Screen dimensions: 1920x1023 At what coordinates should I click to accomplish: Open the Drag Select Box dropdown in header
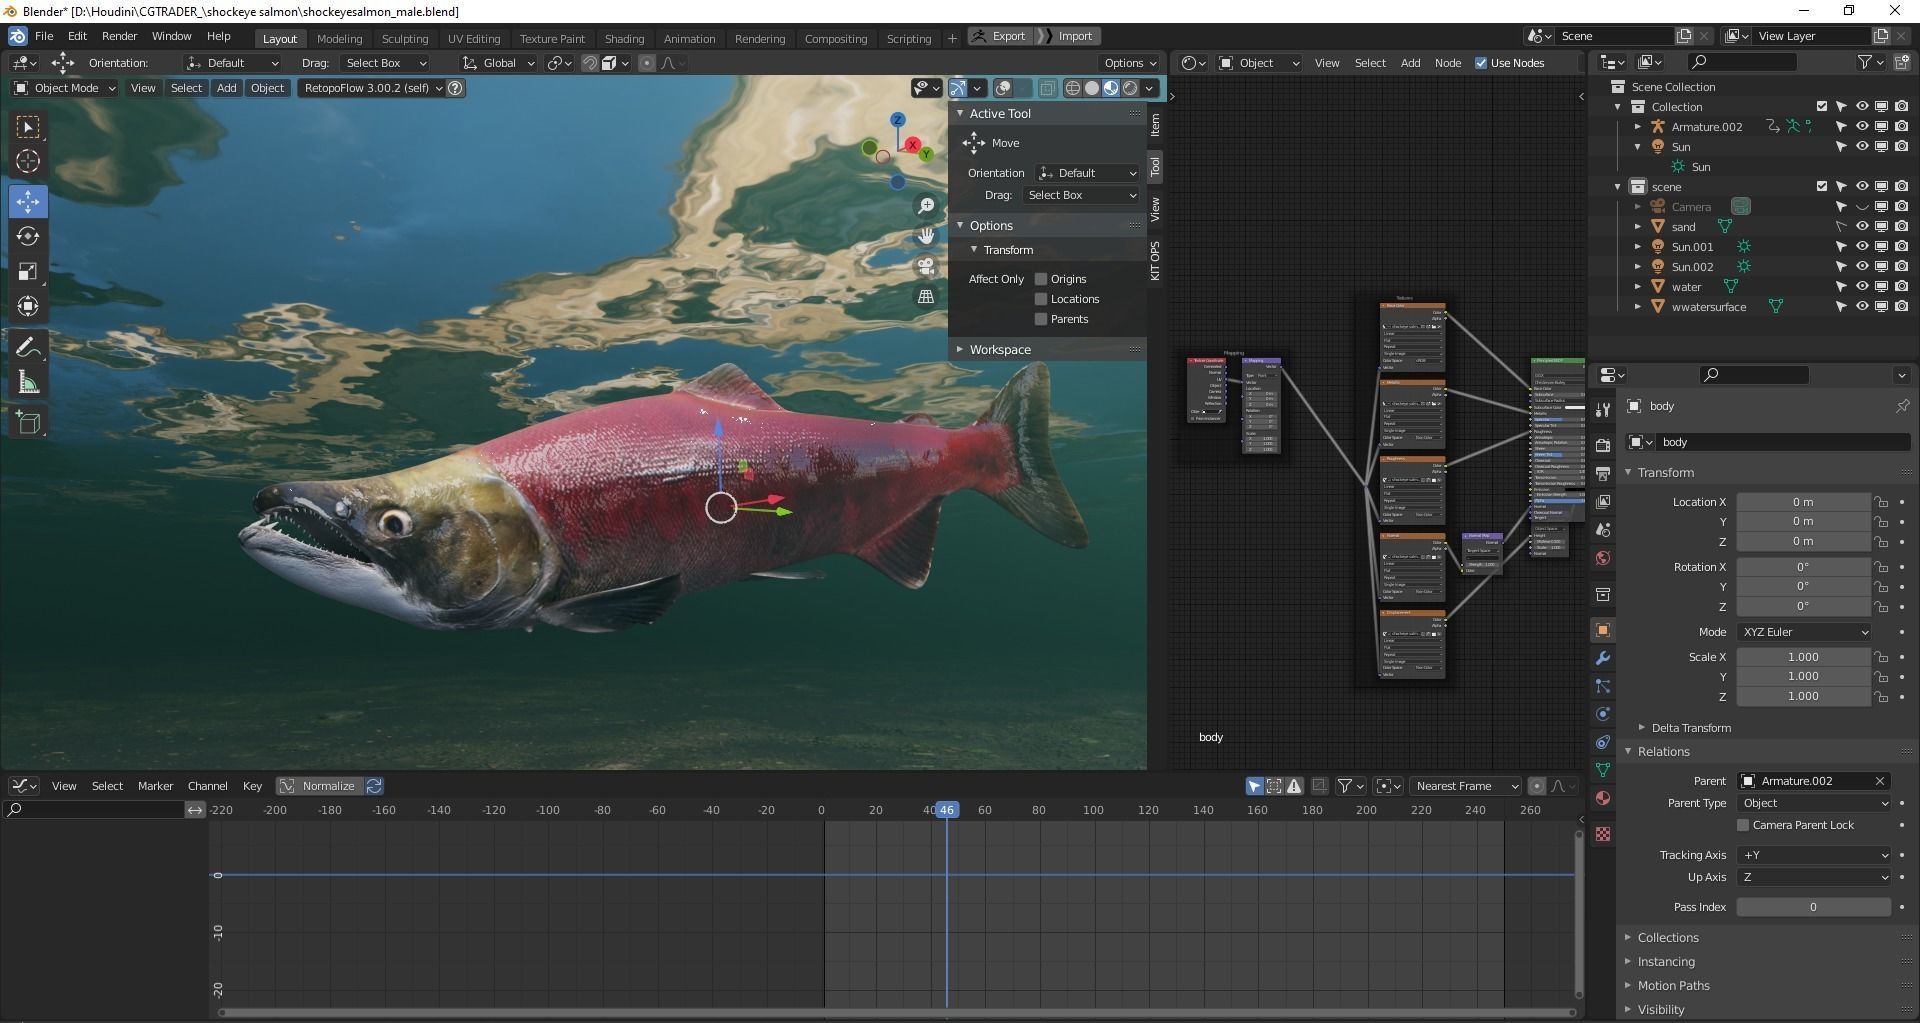[x=386, y=63]
